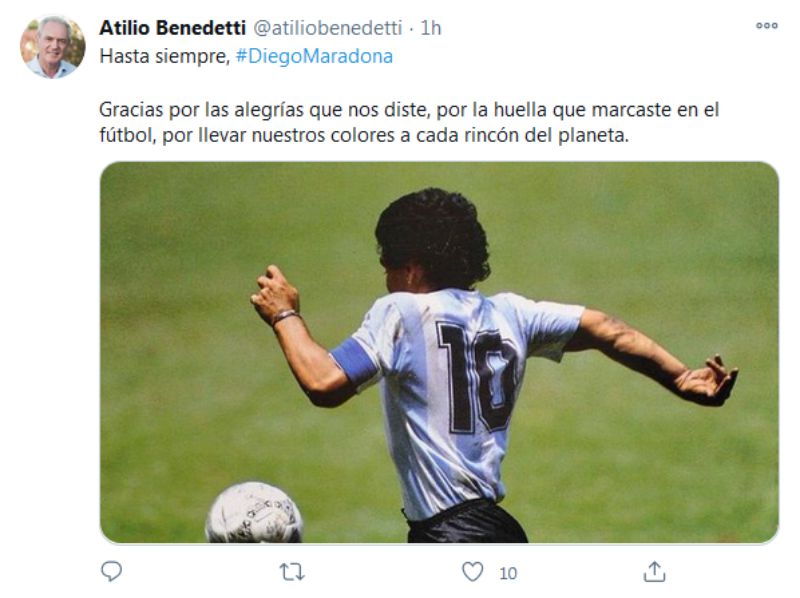Click the player's black shorts in photo
The image size is (800, 598).
pos(467,523)
